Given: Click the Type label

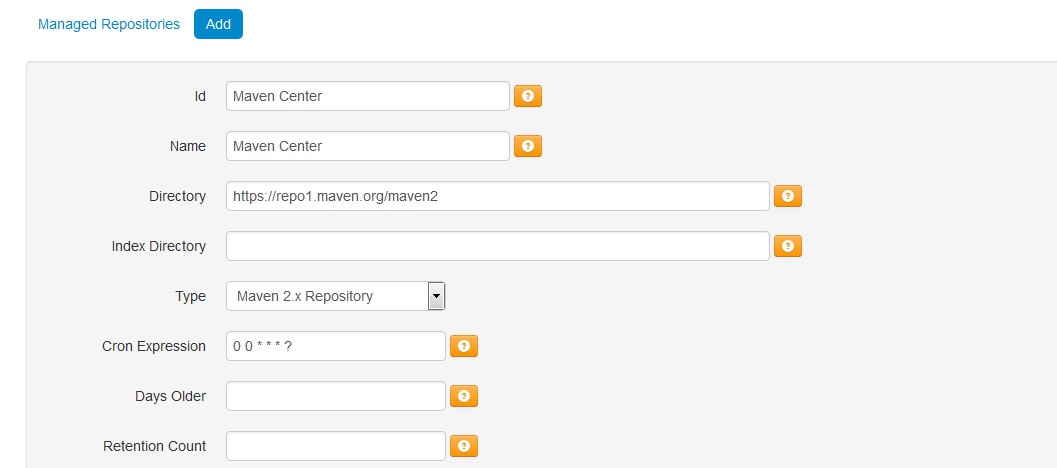Looking at the screenshot, I should coord(190,296).
